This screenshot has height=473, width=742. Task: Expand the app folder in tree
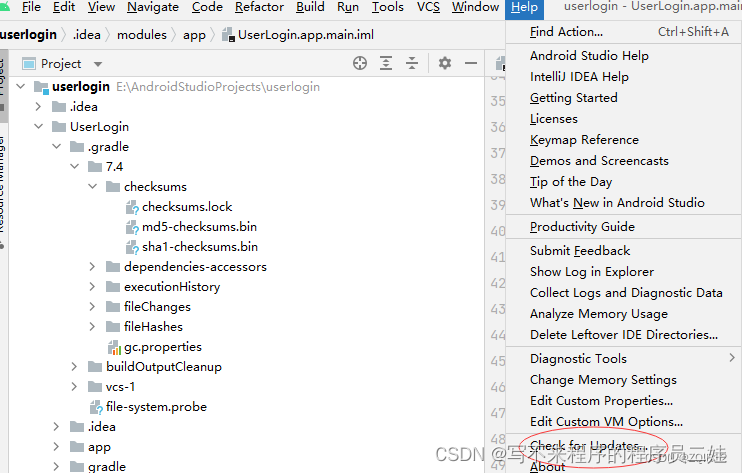point(56,447)
